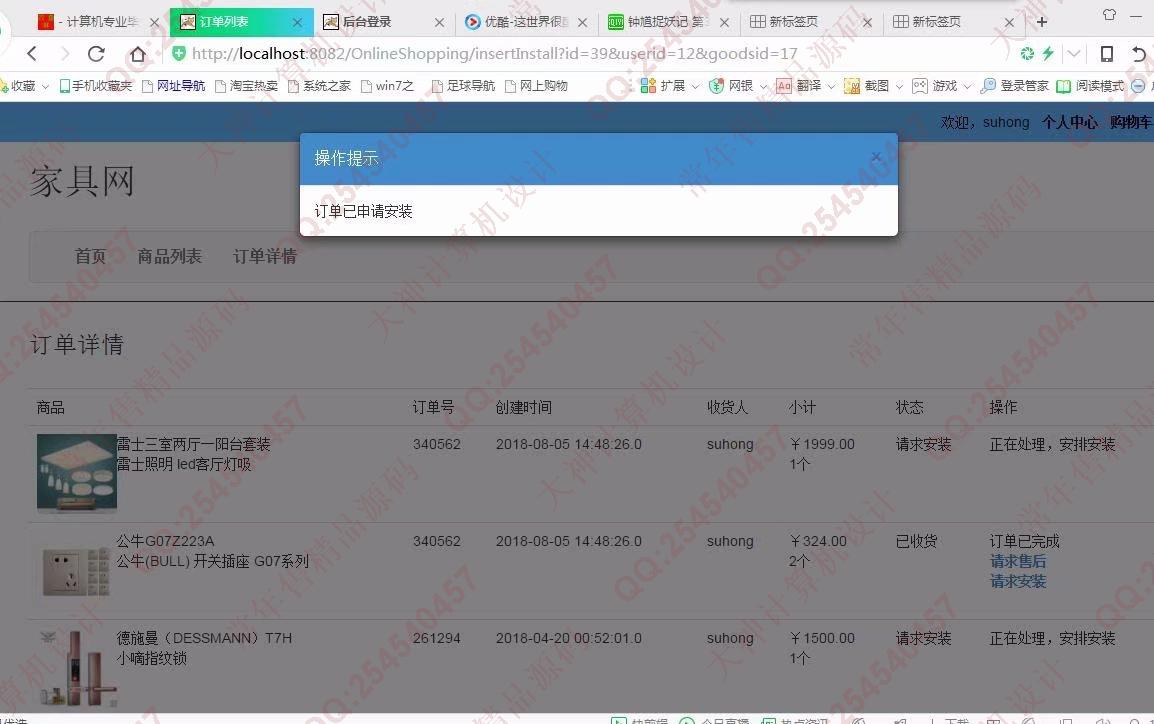Click the green security shield in address bar
Screen dimensions: 1154x724
[179, 53]
